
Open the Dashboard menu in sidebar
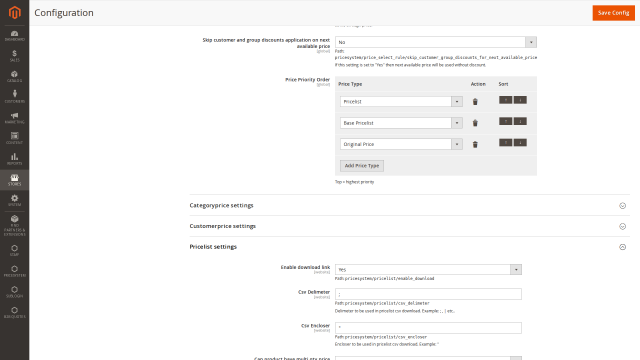(x=14, y=36)
